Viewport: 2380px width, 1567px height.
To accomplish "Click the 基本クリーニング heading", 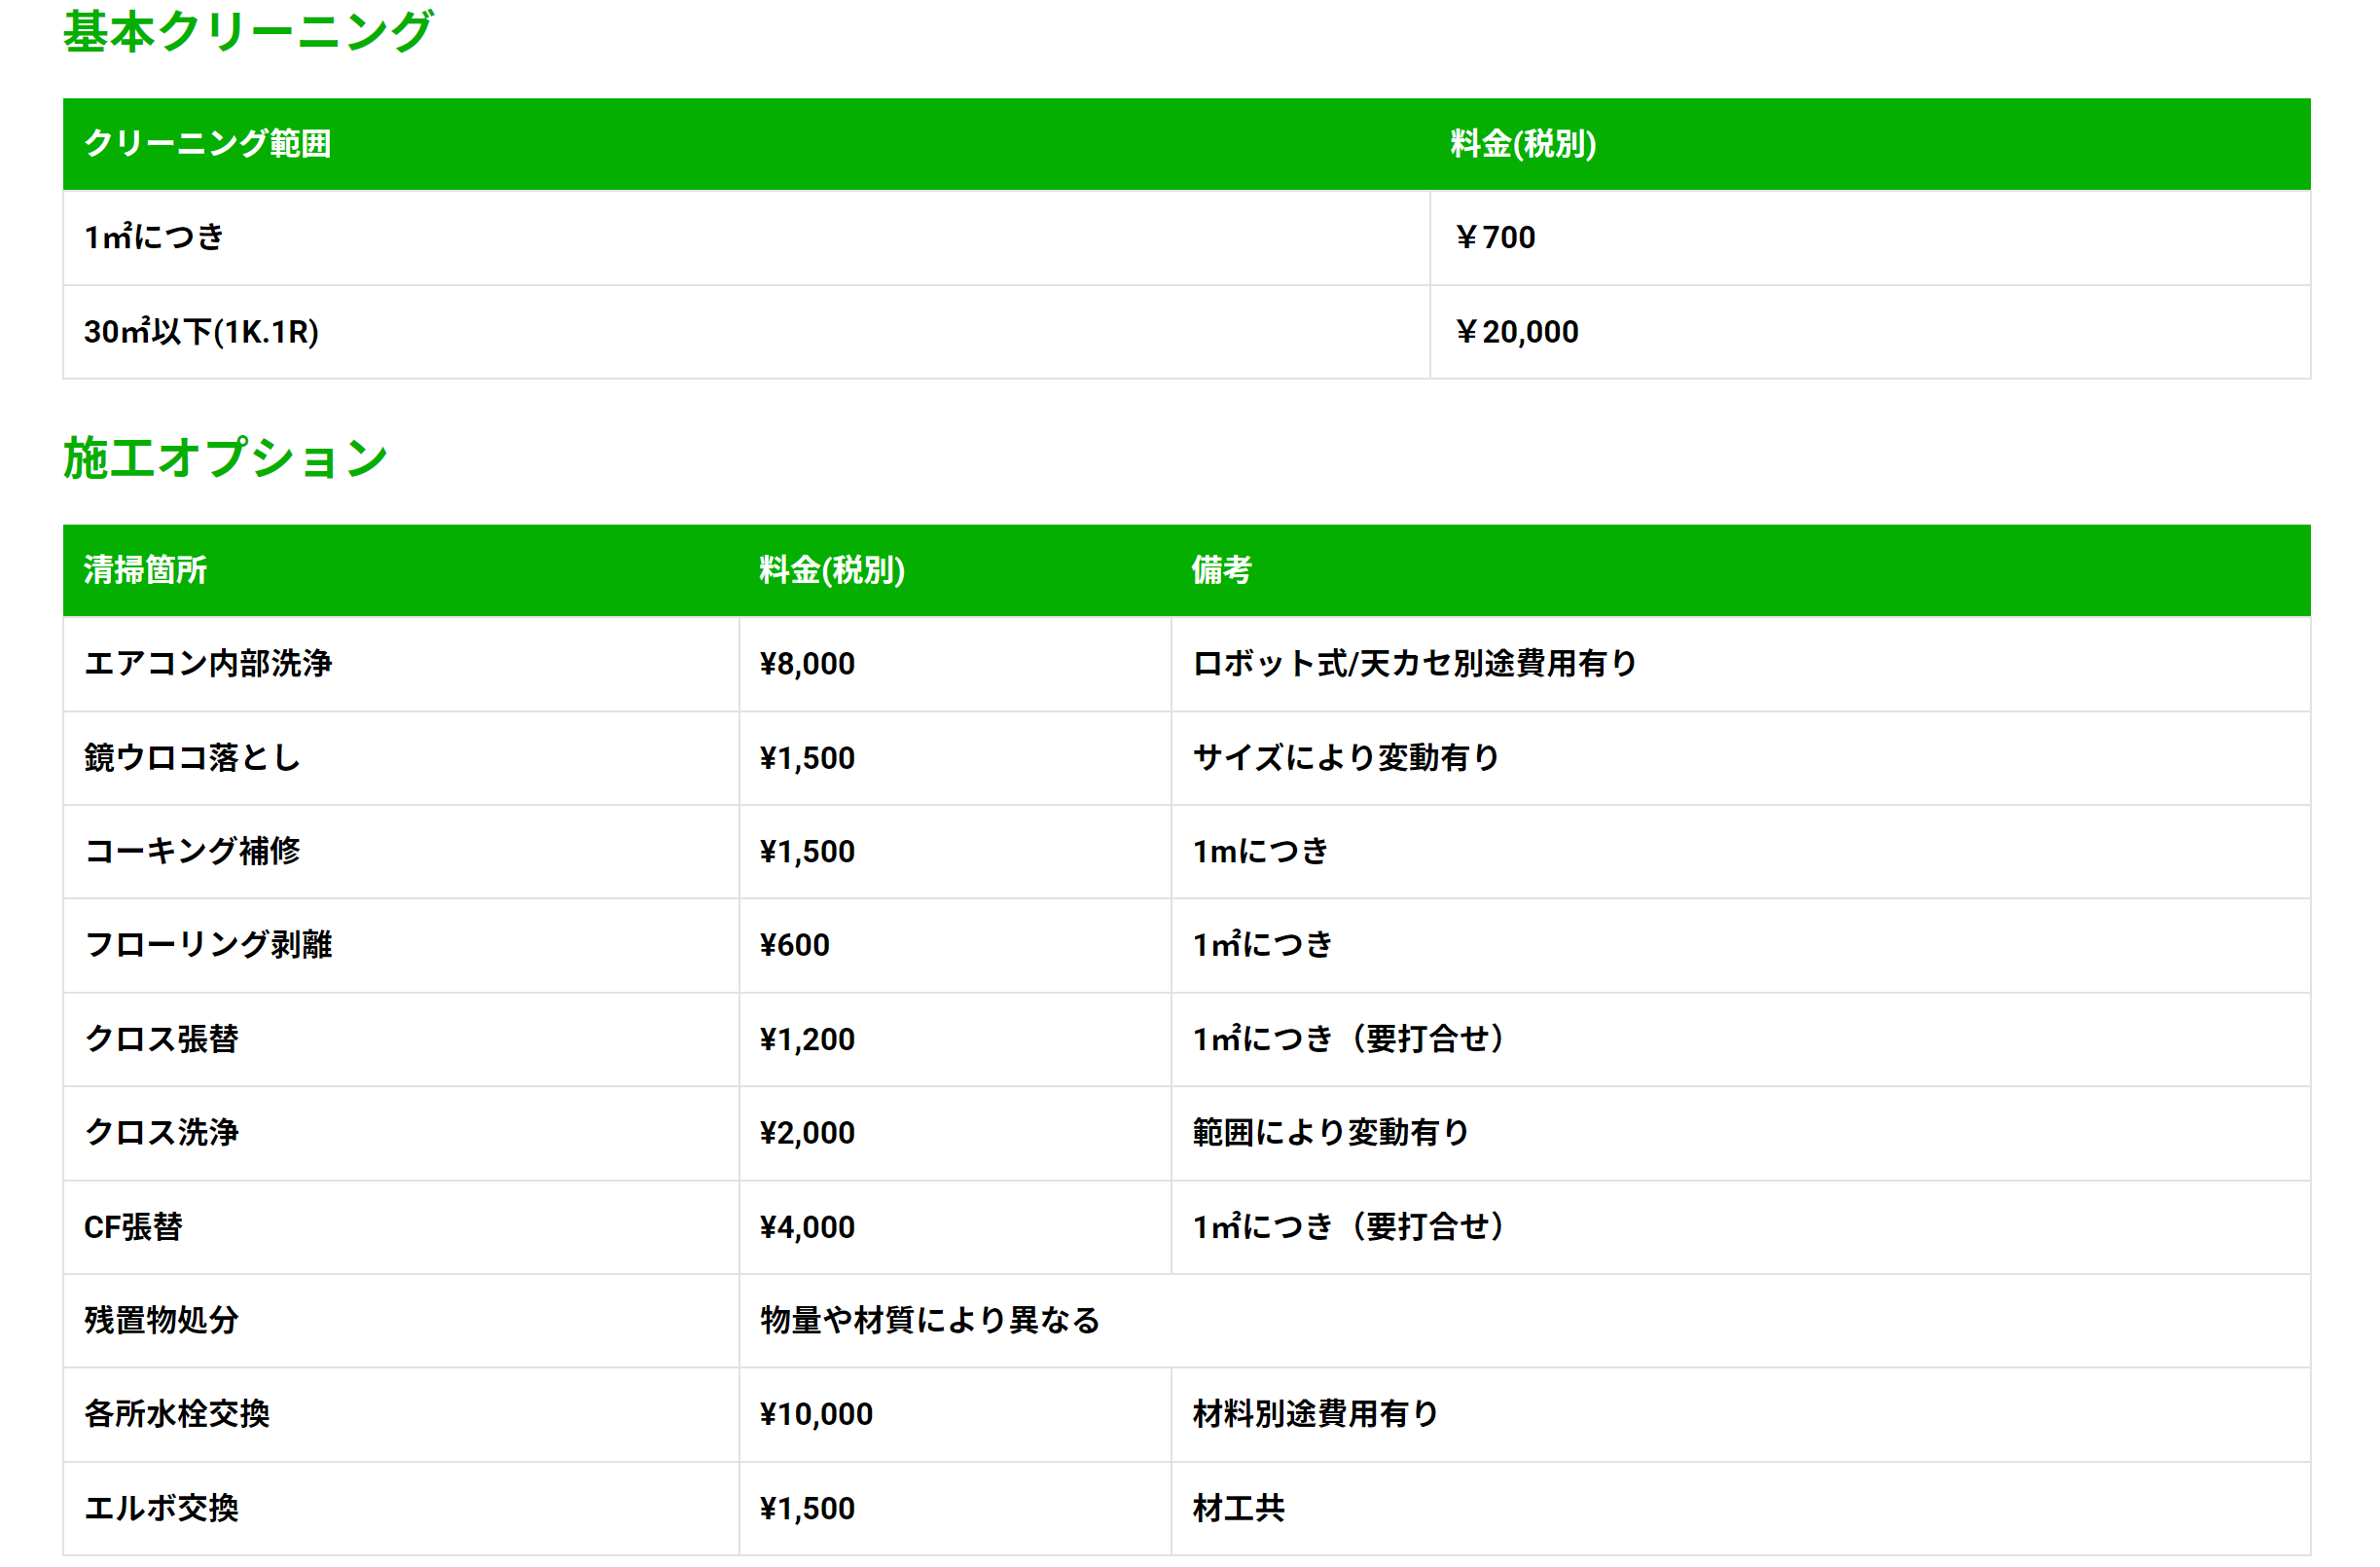I will coord(247,32).
